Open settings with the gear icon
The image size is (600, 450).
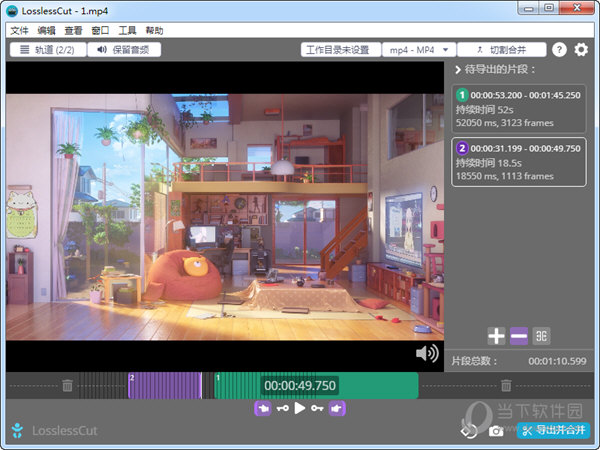tap(581, 50)
